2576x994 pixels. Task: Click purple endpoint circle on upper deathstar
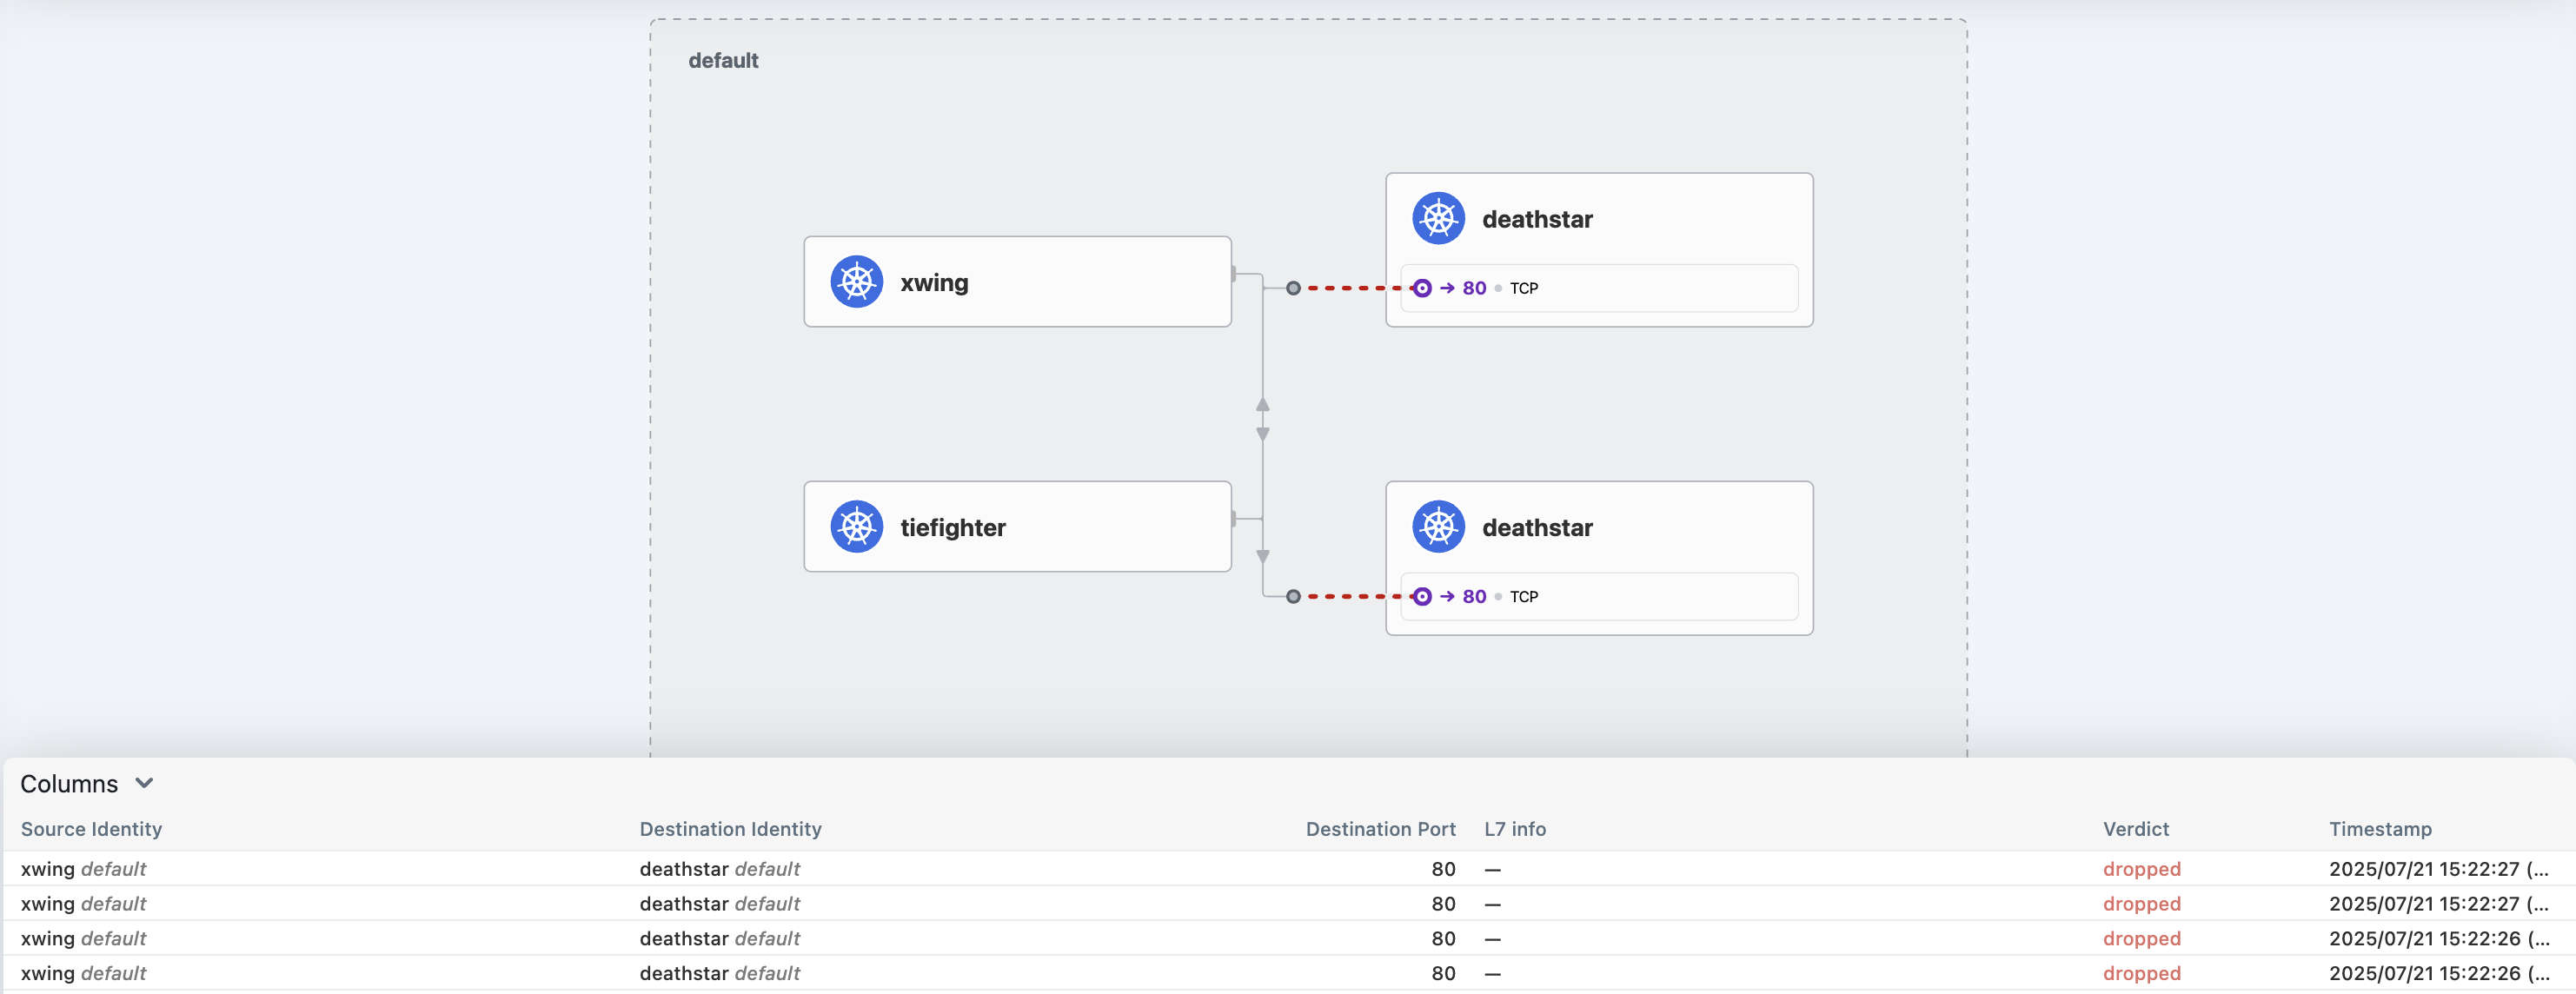1422,288
